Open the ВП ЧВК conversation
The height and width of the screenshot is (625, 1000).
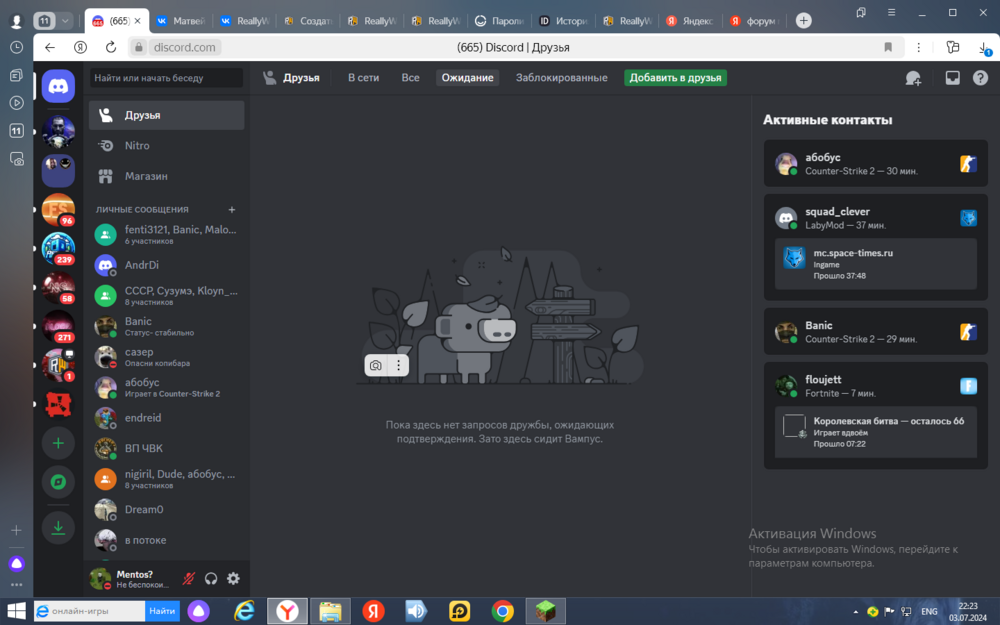point(166,448)
